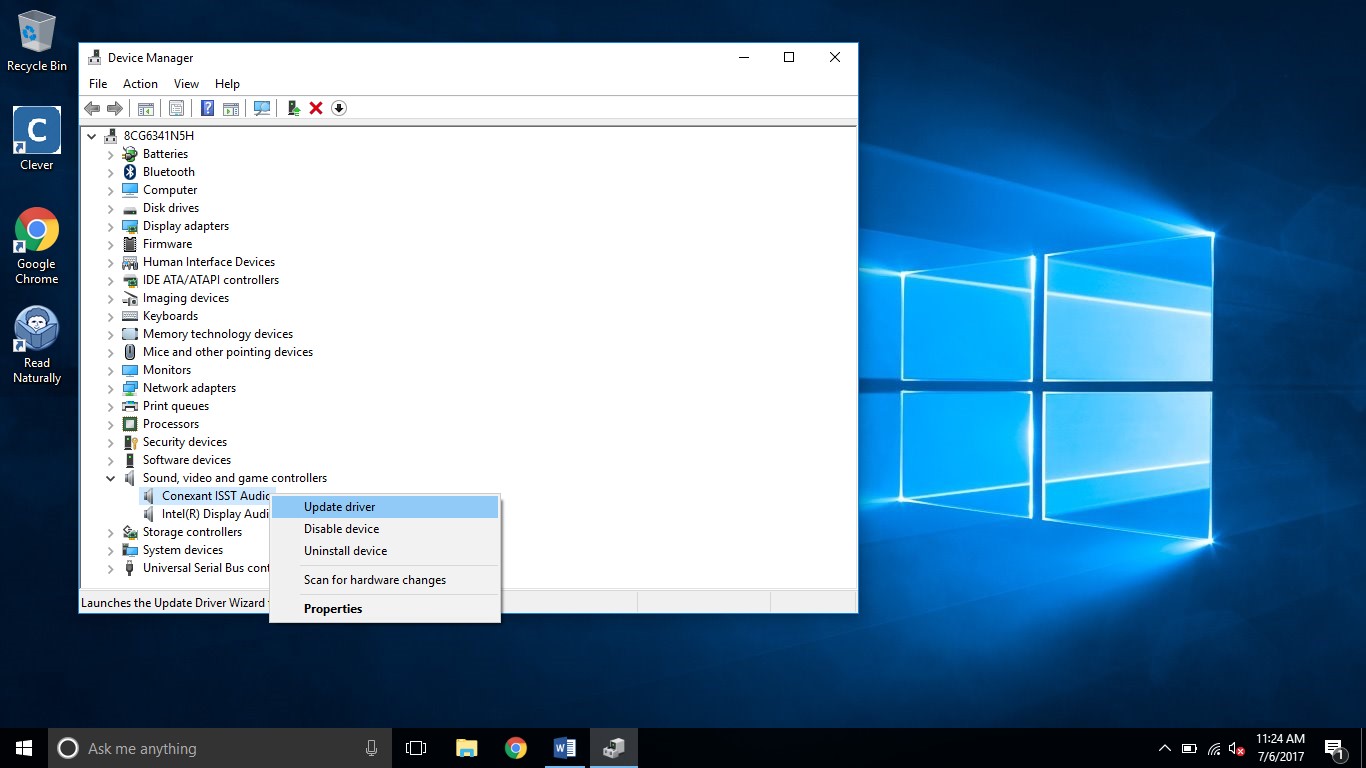Click Show/Hide Console Tree toolbar icon
Viewport: 1366px width, 768px height.
[146, 108]
